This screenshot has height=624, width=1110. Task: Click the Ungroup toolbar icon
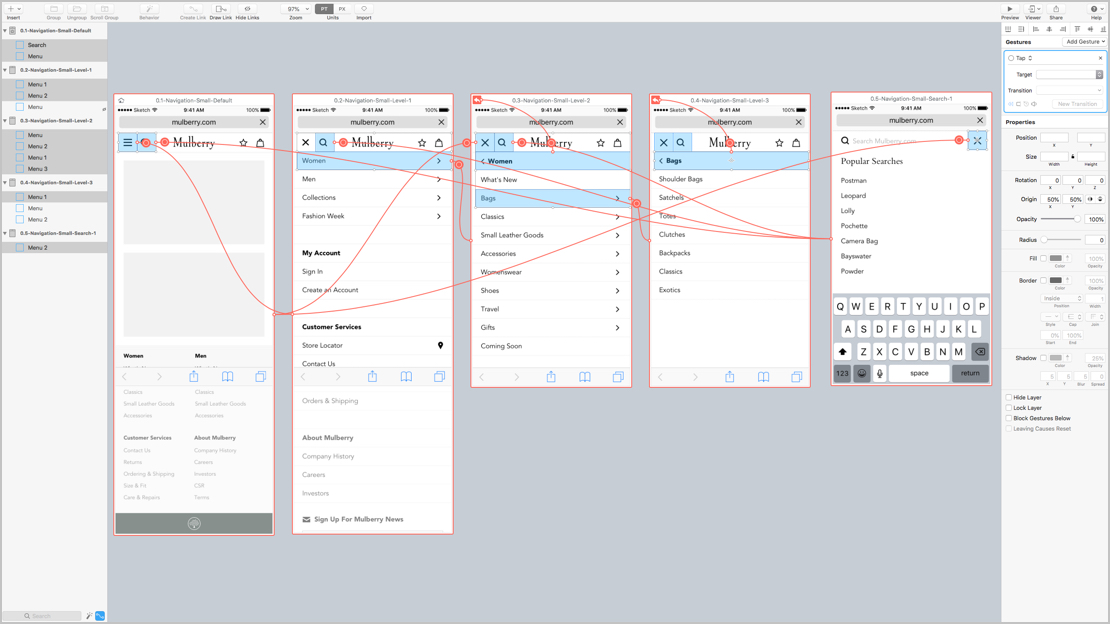(76, 9)
